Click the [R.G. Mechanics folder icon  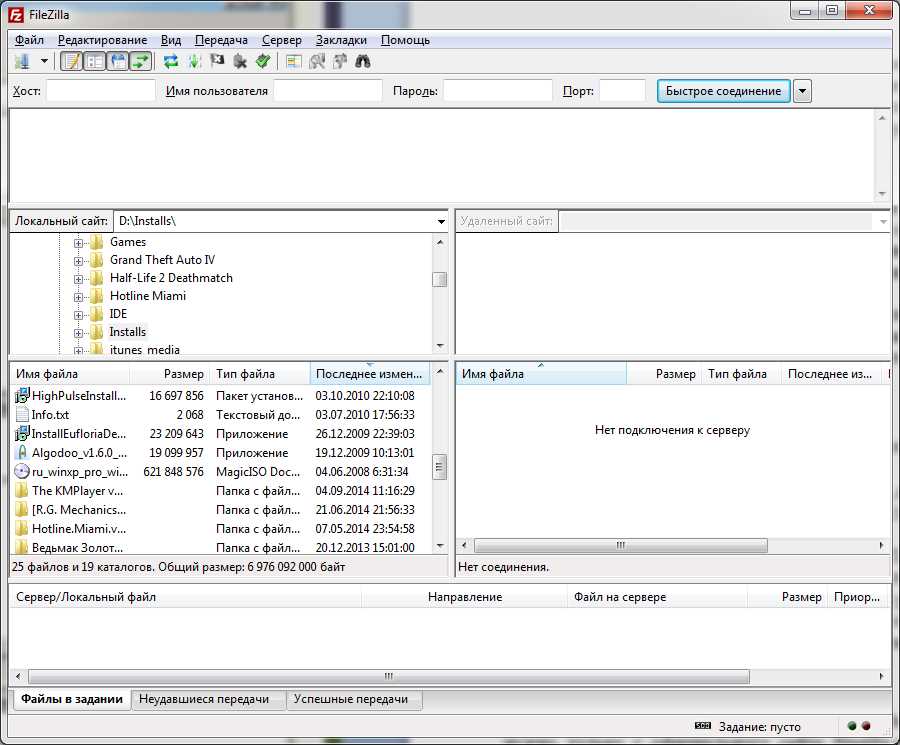(22, 509)
